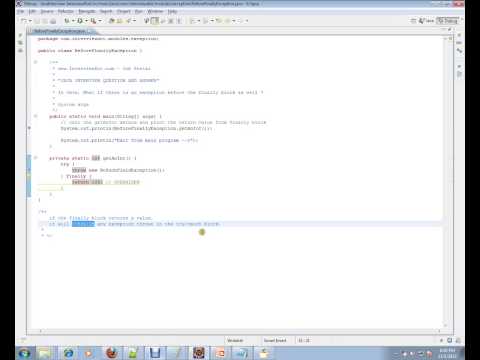This screenshot has height=360, width=480.
Task: Click the highlighted 'suppress' word in comment
Action: click(x=83, y=224)
